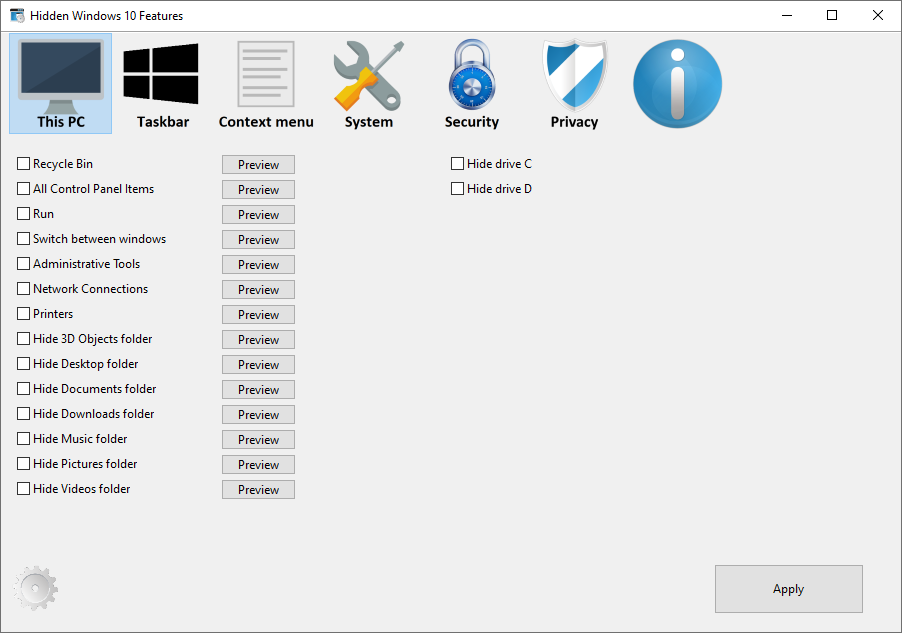Viewport: 902px width, 633px height.
Task: Check Hide drive C
Action: pyautogui.click(x=457, y=164)
